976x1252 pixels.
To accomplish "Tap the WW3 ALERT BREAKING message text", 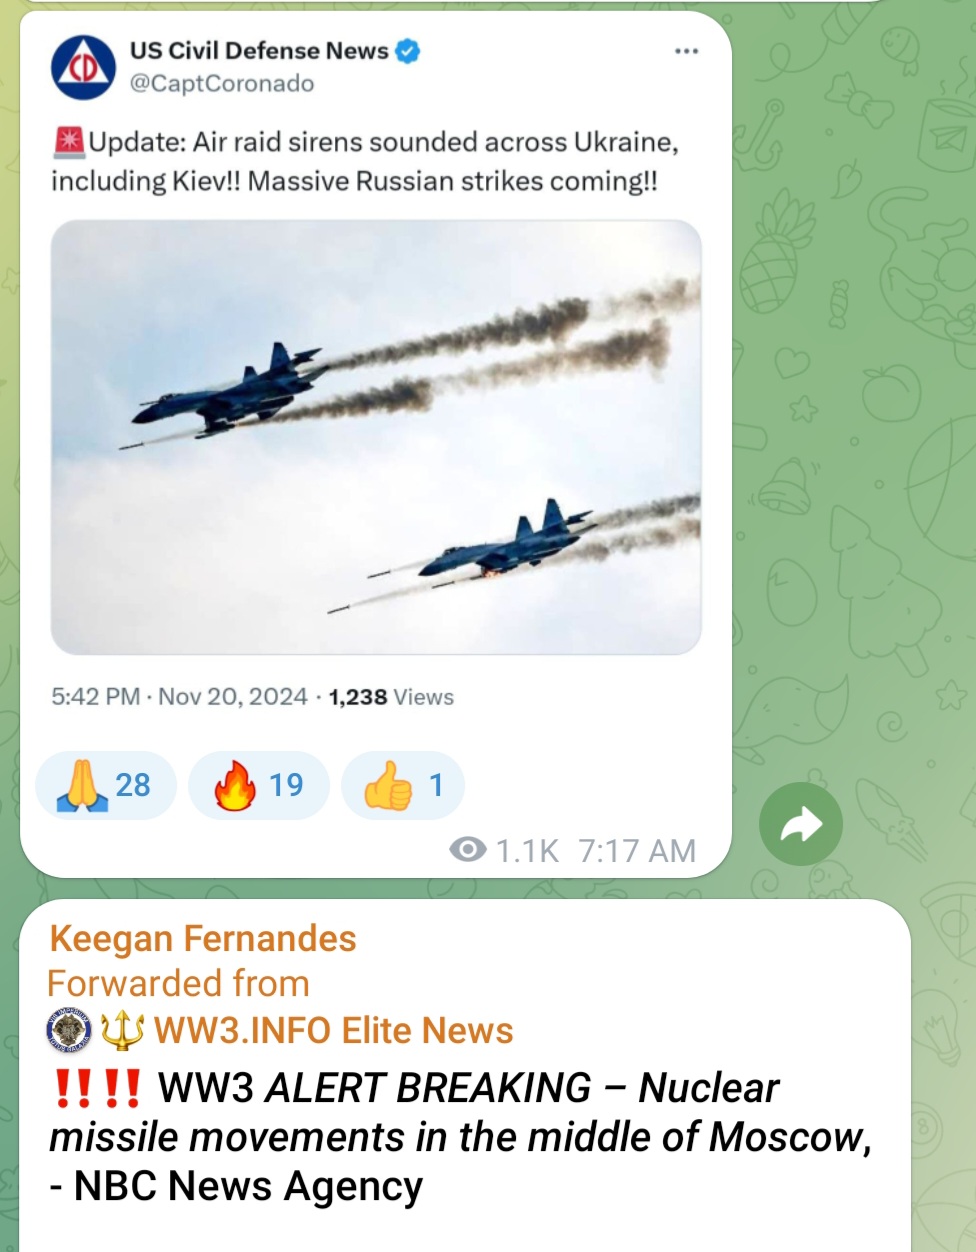I will point(460,1137).
